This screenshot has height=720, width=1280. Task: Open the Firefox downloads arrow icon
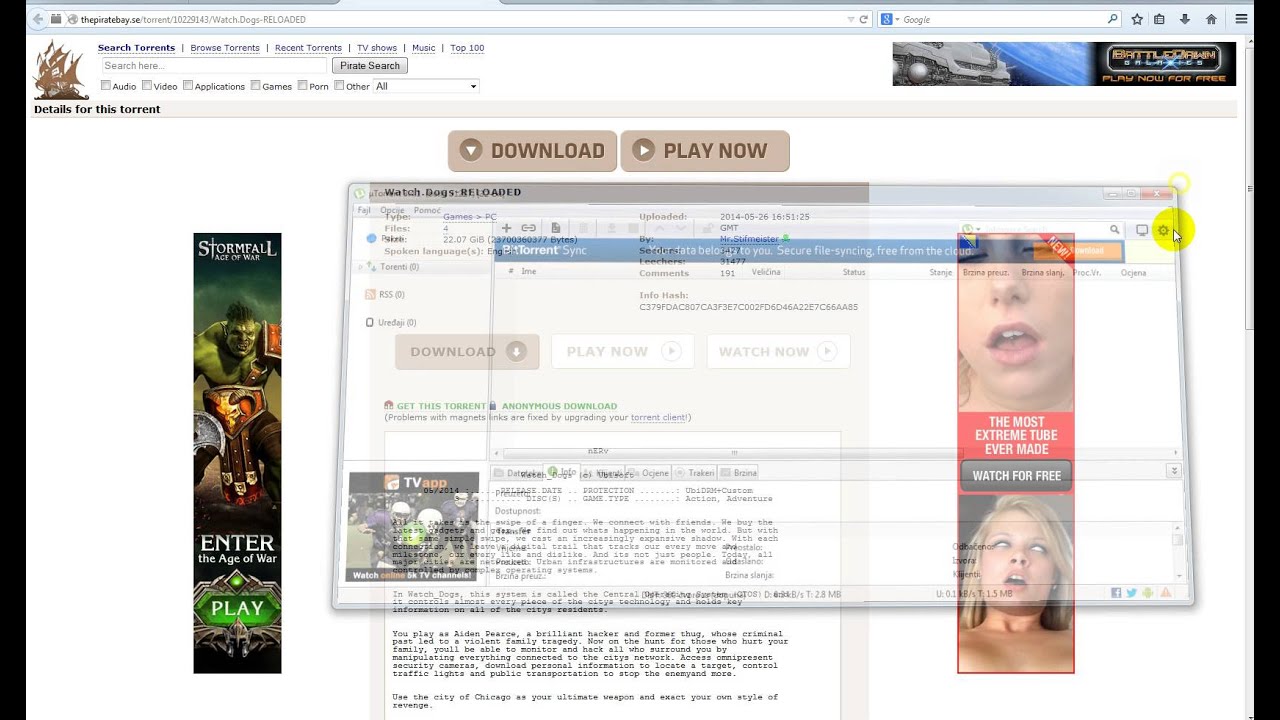[1185, 19]
